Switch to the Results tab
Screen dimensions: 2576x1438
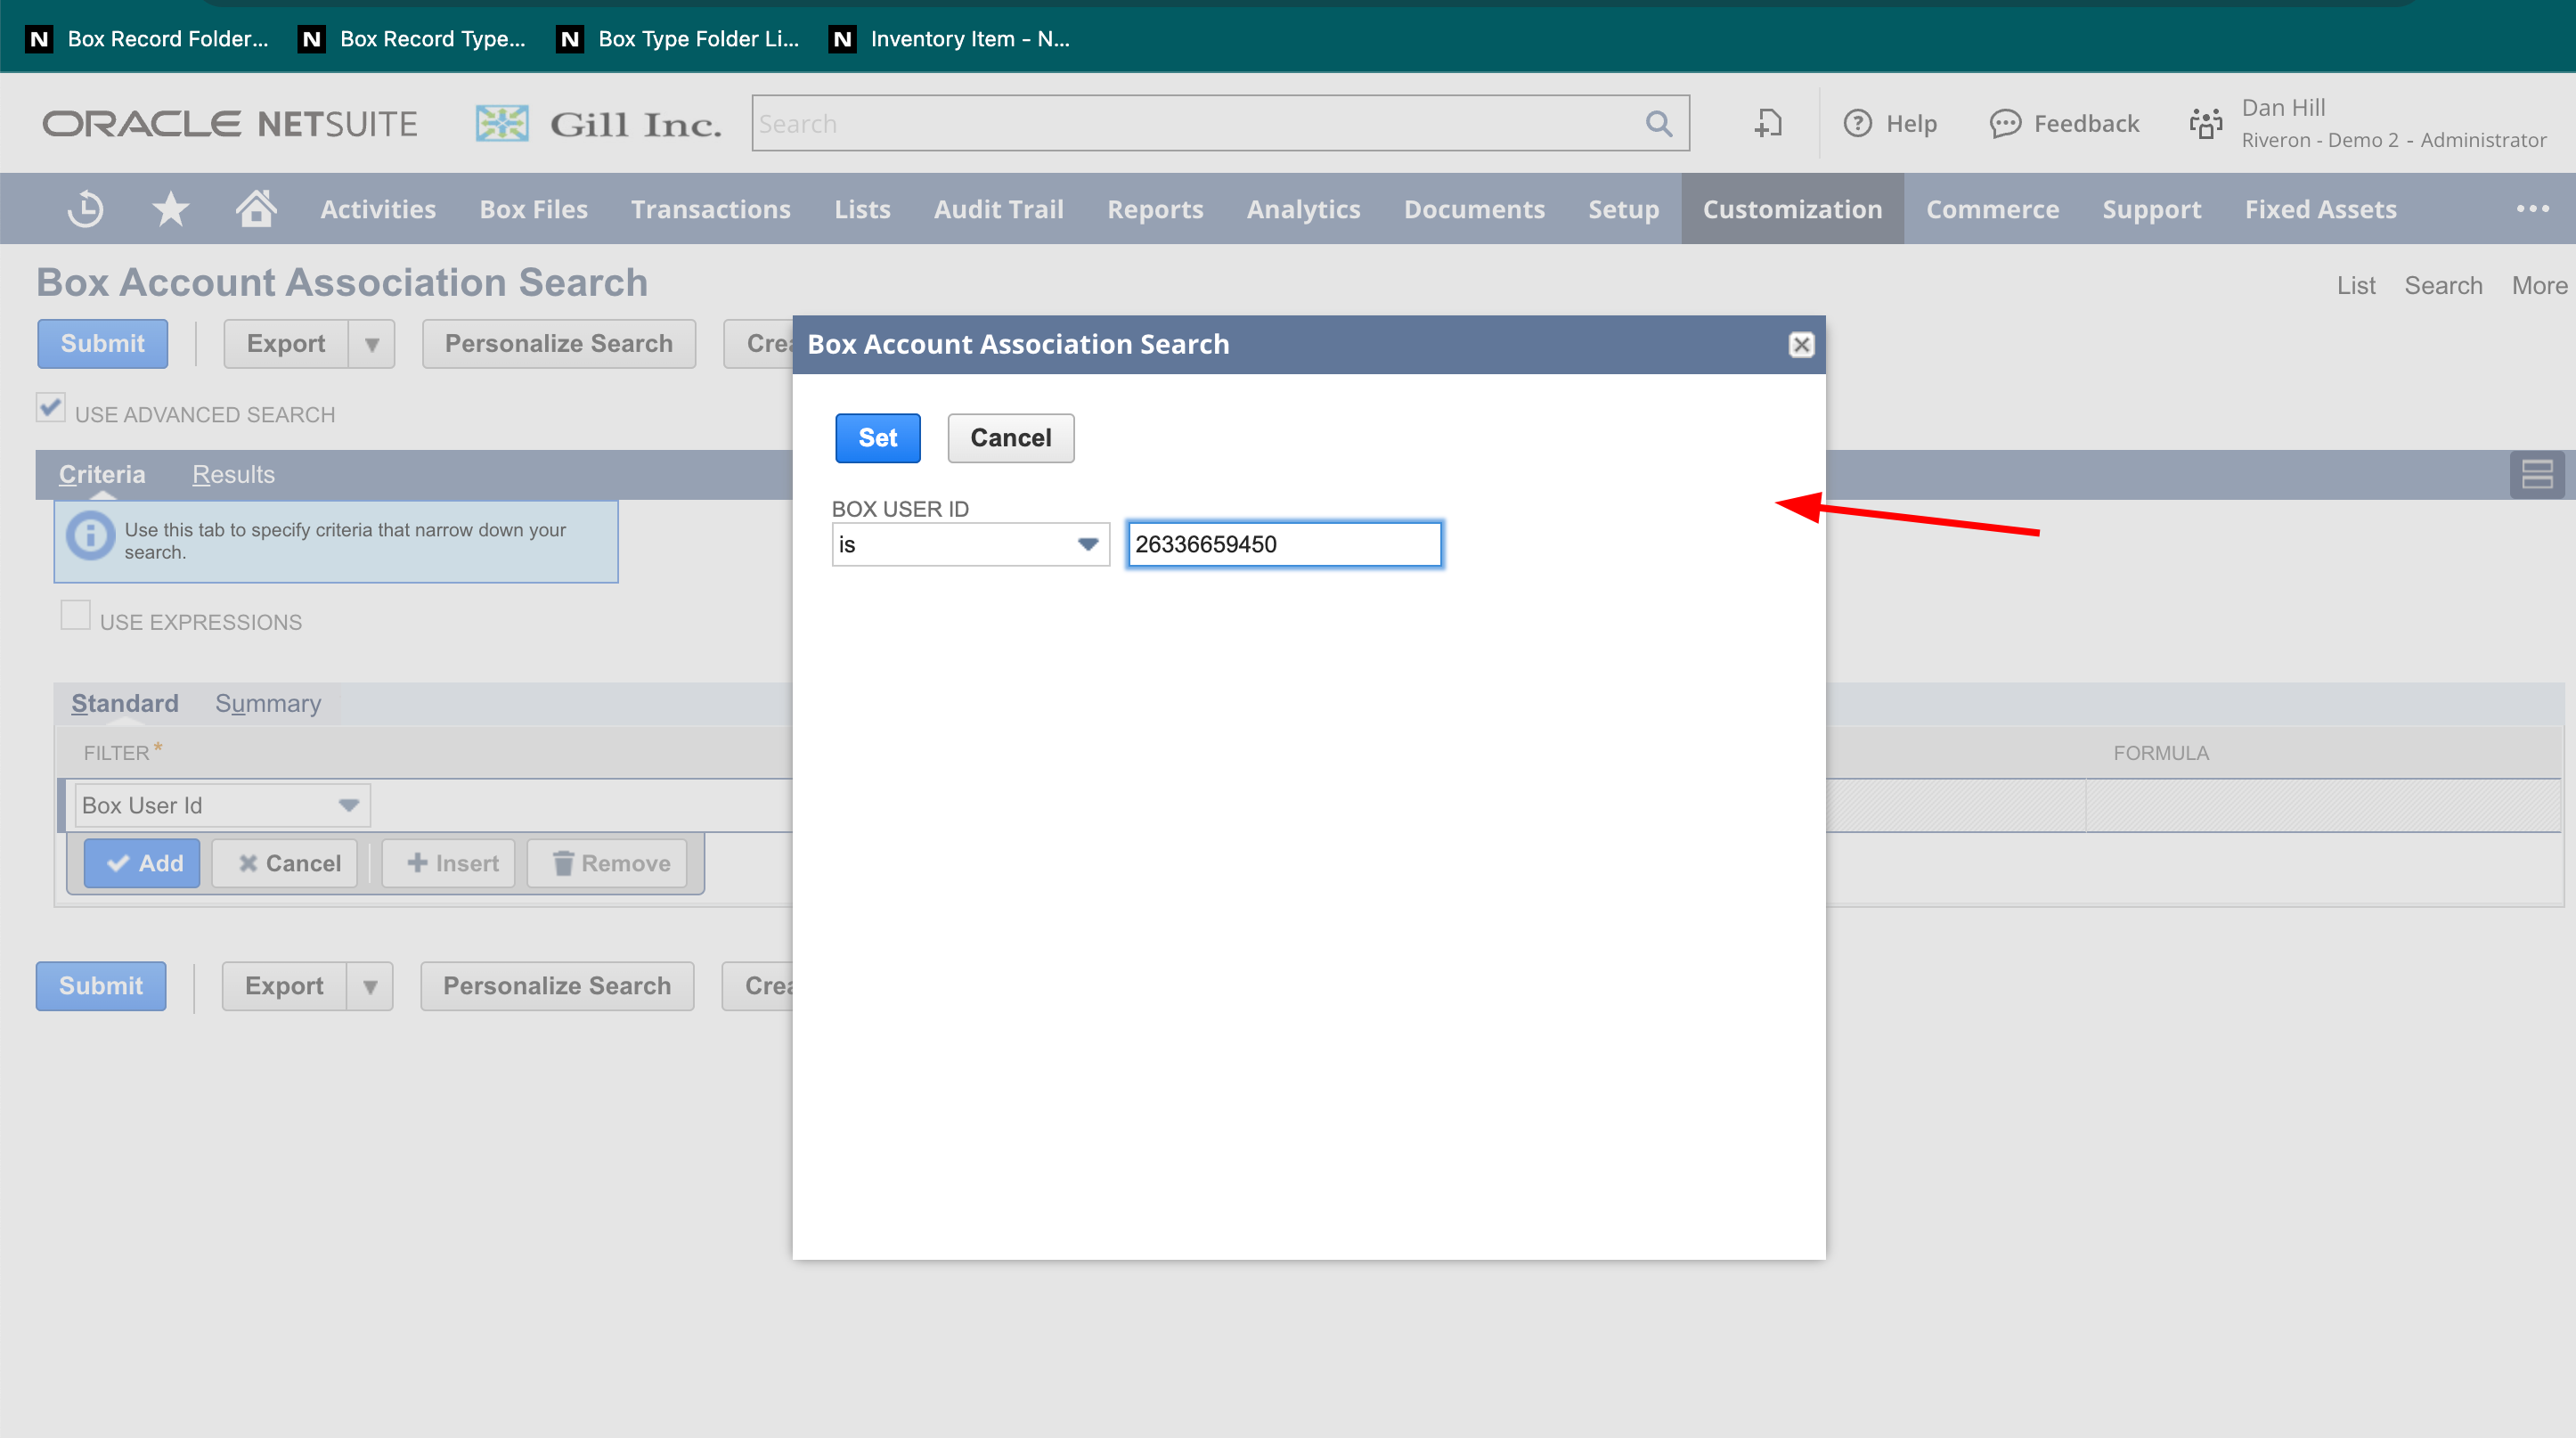tap(233, 475)
